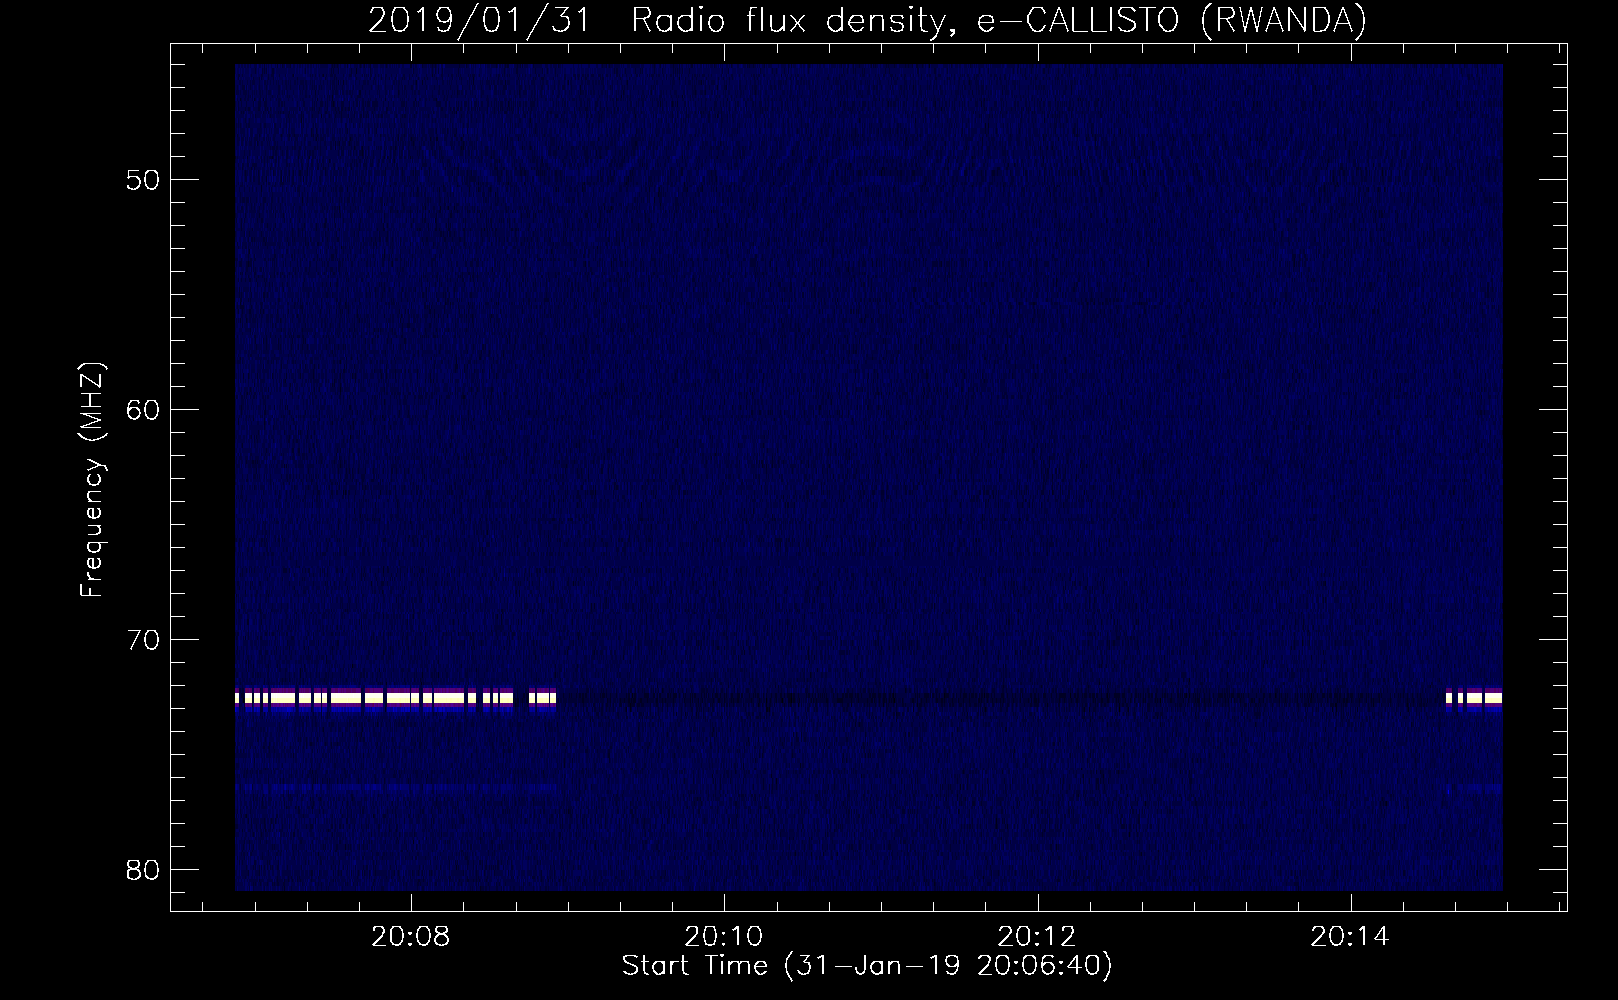Viewport: 1618px width, 1000px height.
Task: Click the bright emission band near 20:07
Action: pos(395,698)
